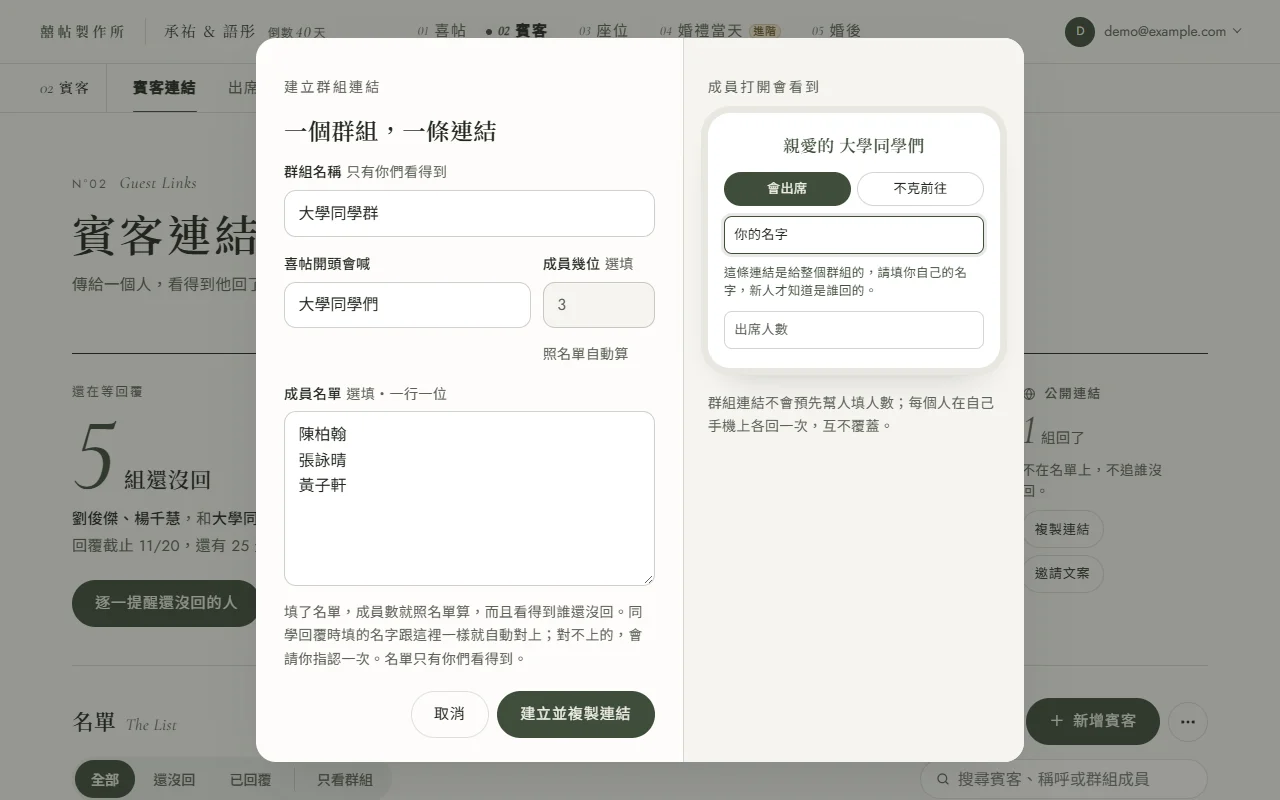Screen dimensions: 1280x800
Task: Click the 新增賓客 button
Action: pyautogui.click(x=1093, y=721)
